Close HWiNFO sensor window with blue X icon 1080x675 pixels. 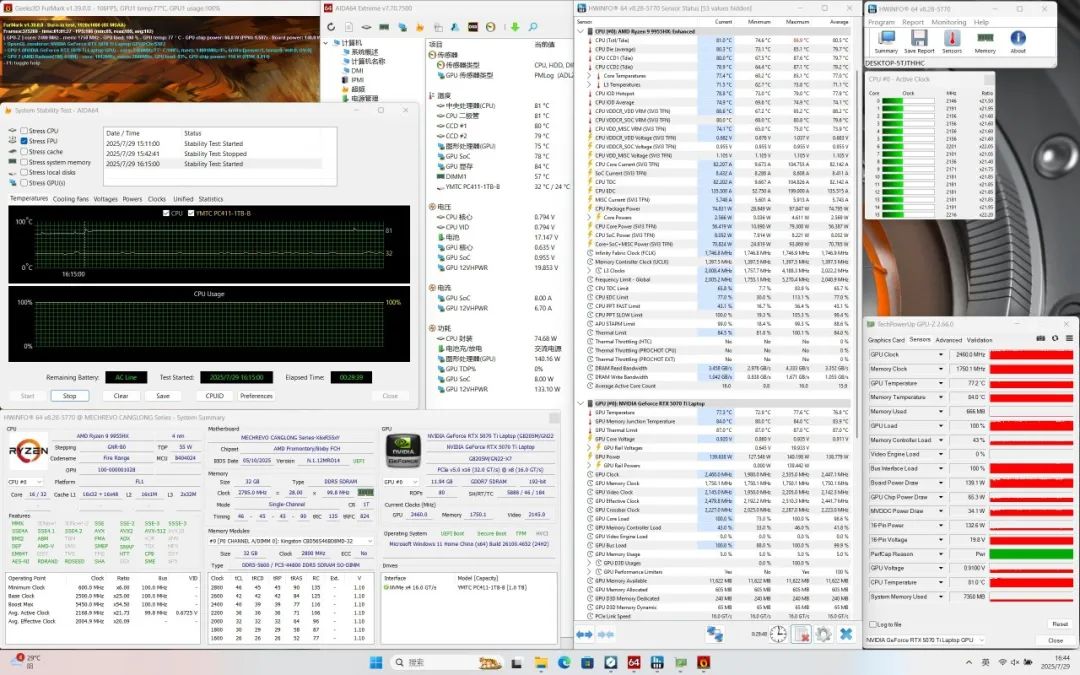pos(847,634)
